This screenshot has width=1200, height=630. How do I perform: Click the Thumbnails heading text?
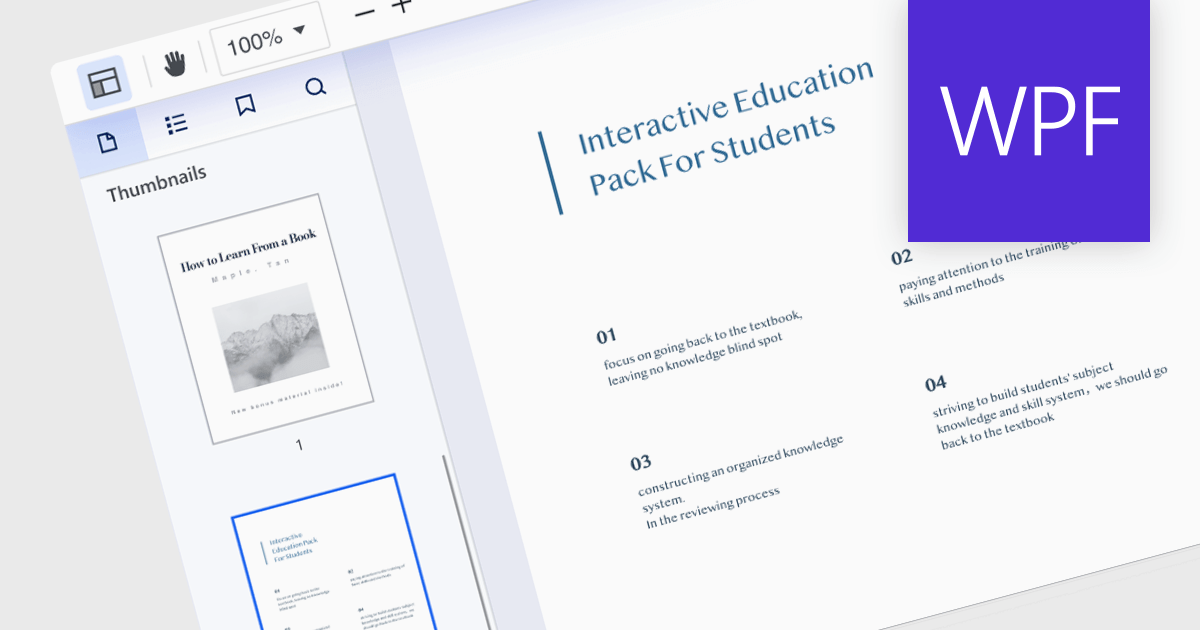point(155,183)
